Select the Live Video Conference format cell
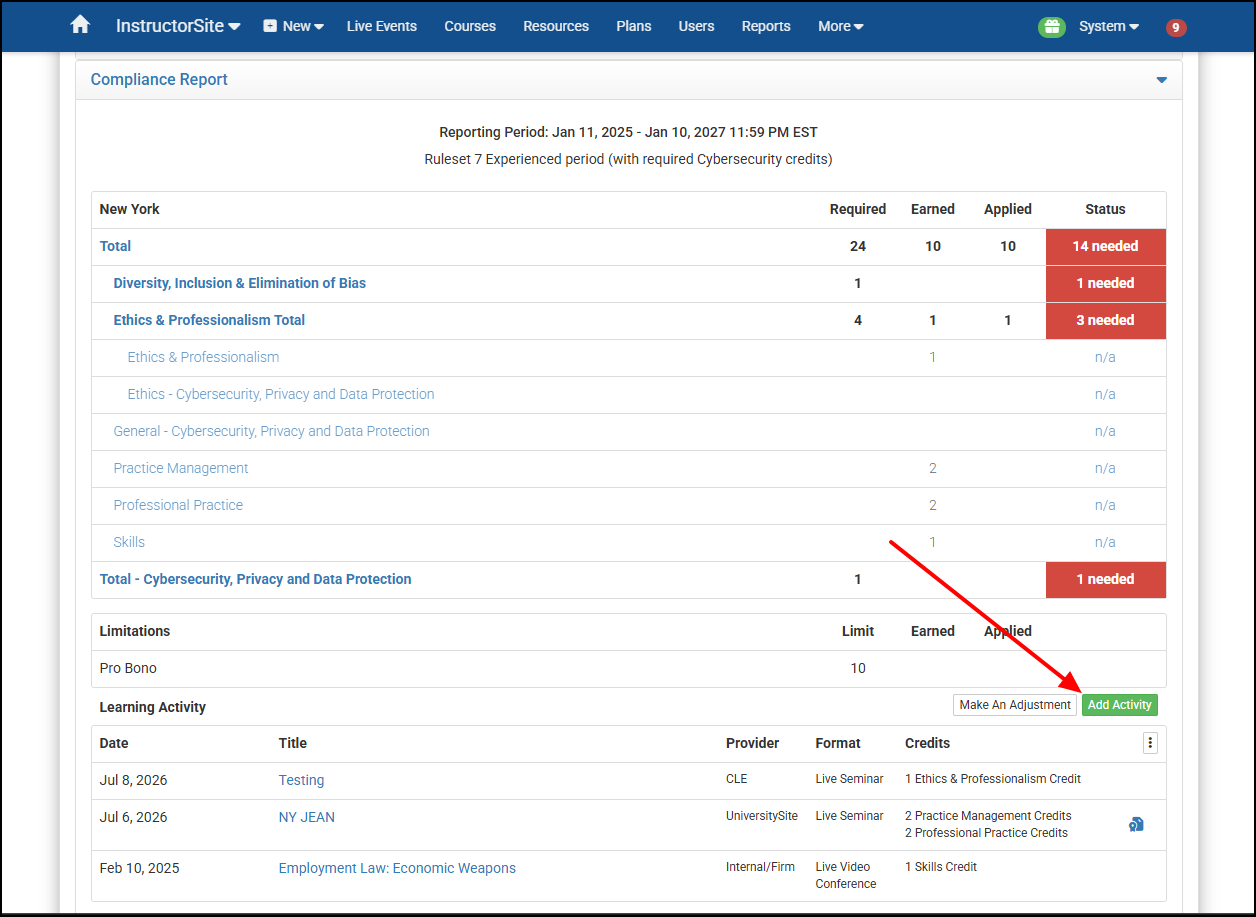This screenshot has width=1256, height=917. click(x=846, y=875)
